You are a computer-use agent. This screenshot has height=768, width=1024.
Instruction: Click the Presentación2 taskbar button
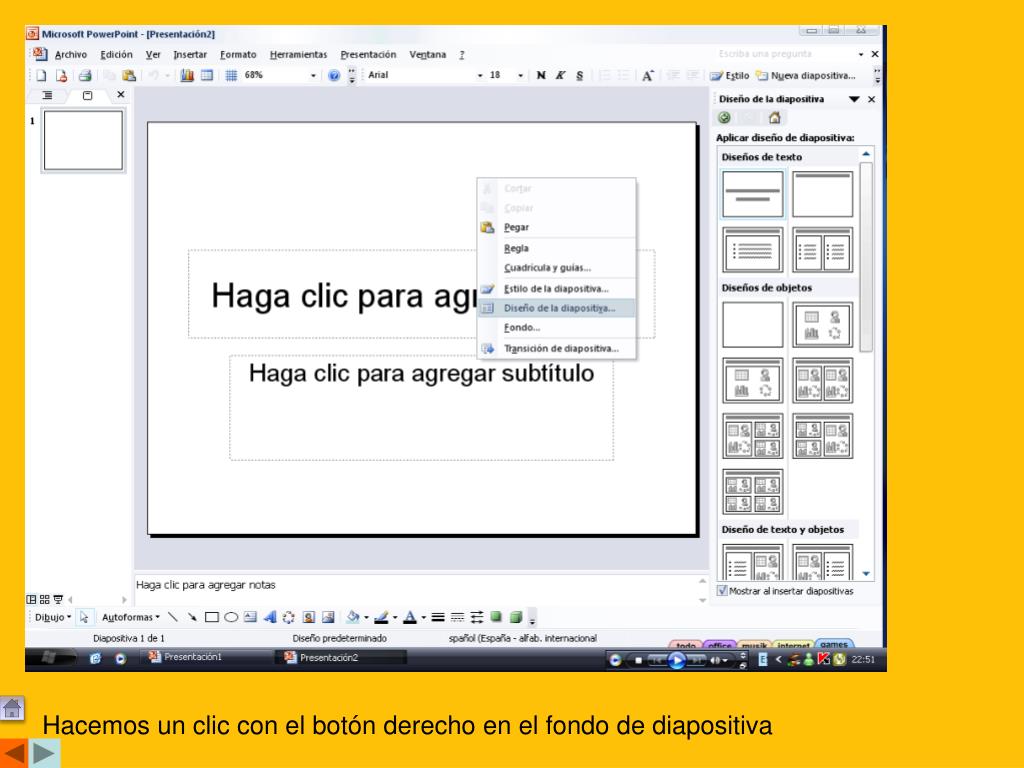(341, 658)
